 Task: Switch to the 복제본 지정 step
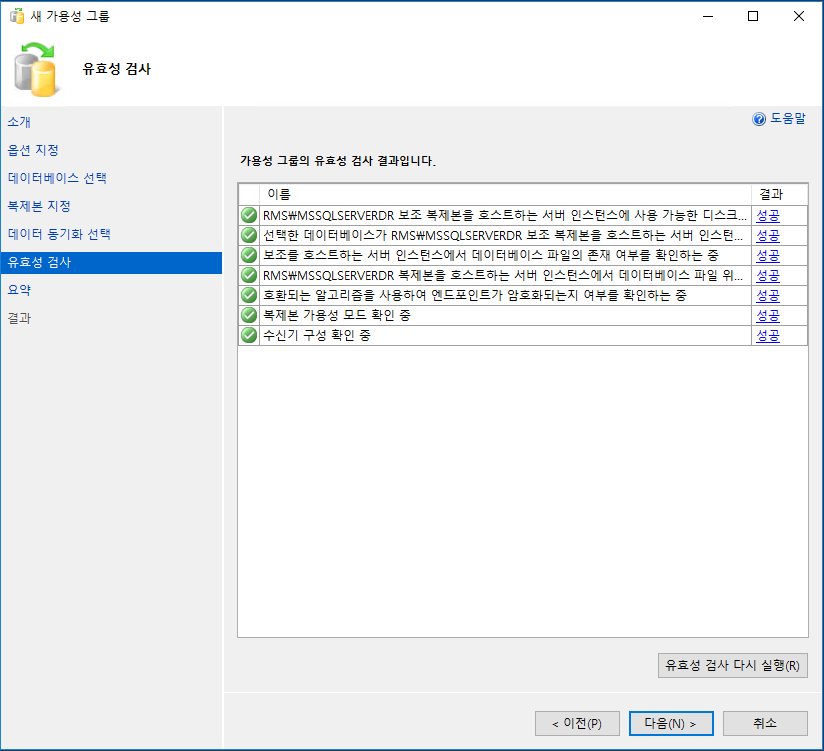point(39,206)
